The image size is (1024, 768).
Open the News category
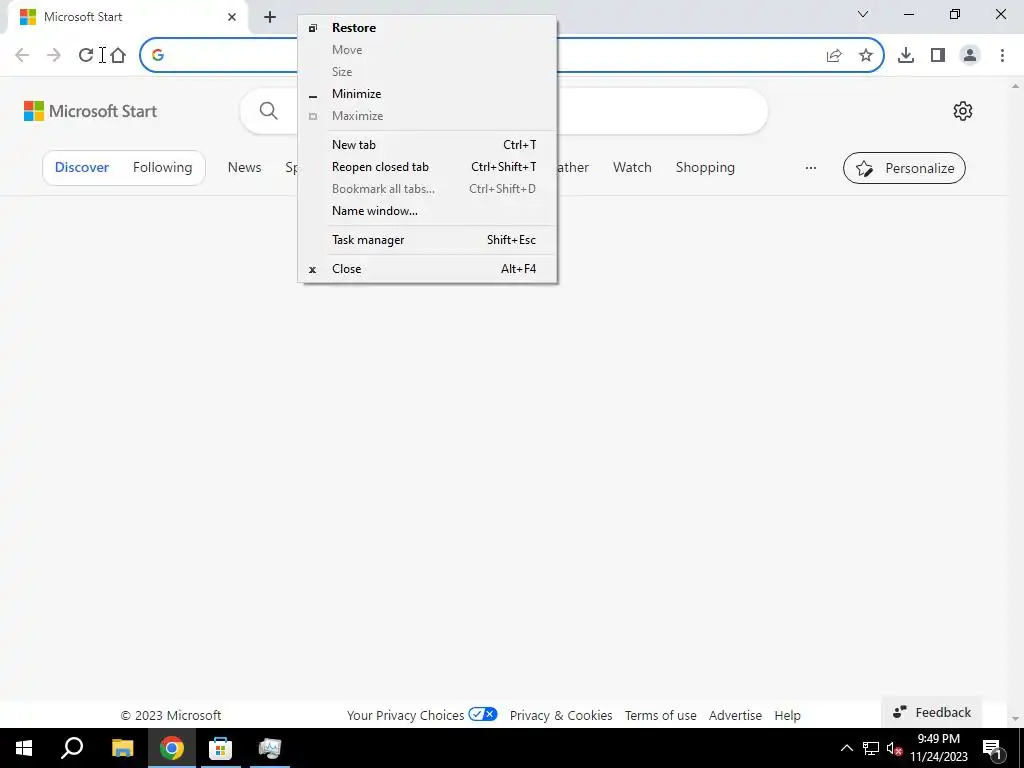244,167
